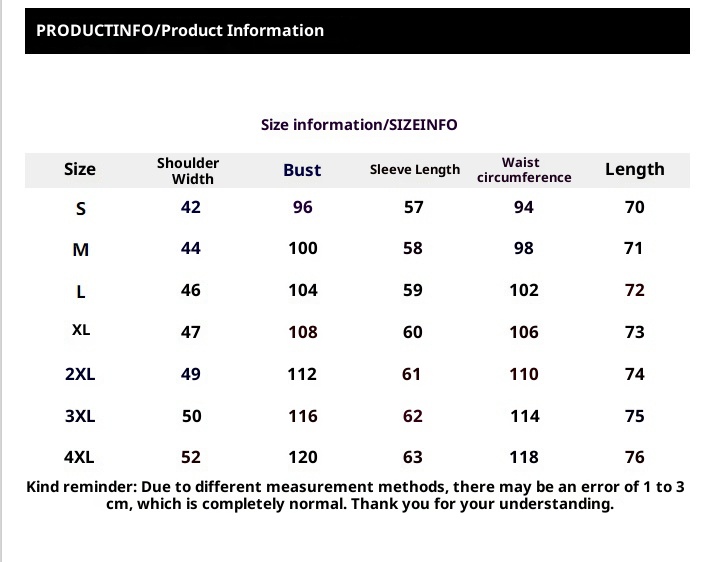708x562 pixels.
Task: Click the shoulder width value 42
Action: click(x=191, y=207)
